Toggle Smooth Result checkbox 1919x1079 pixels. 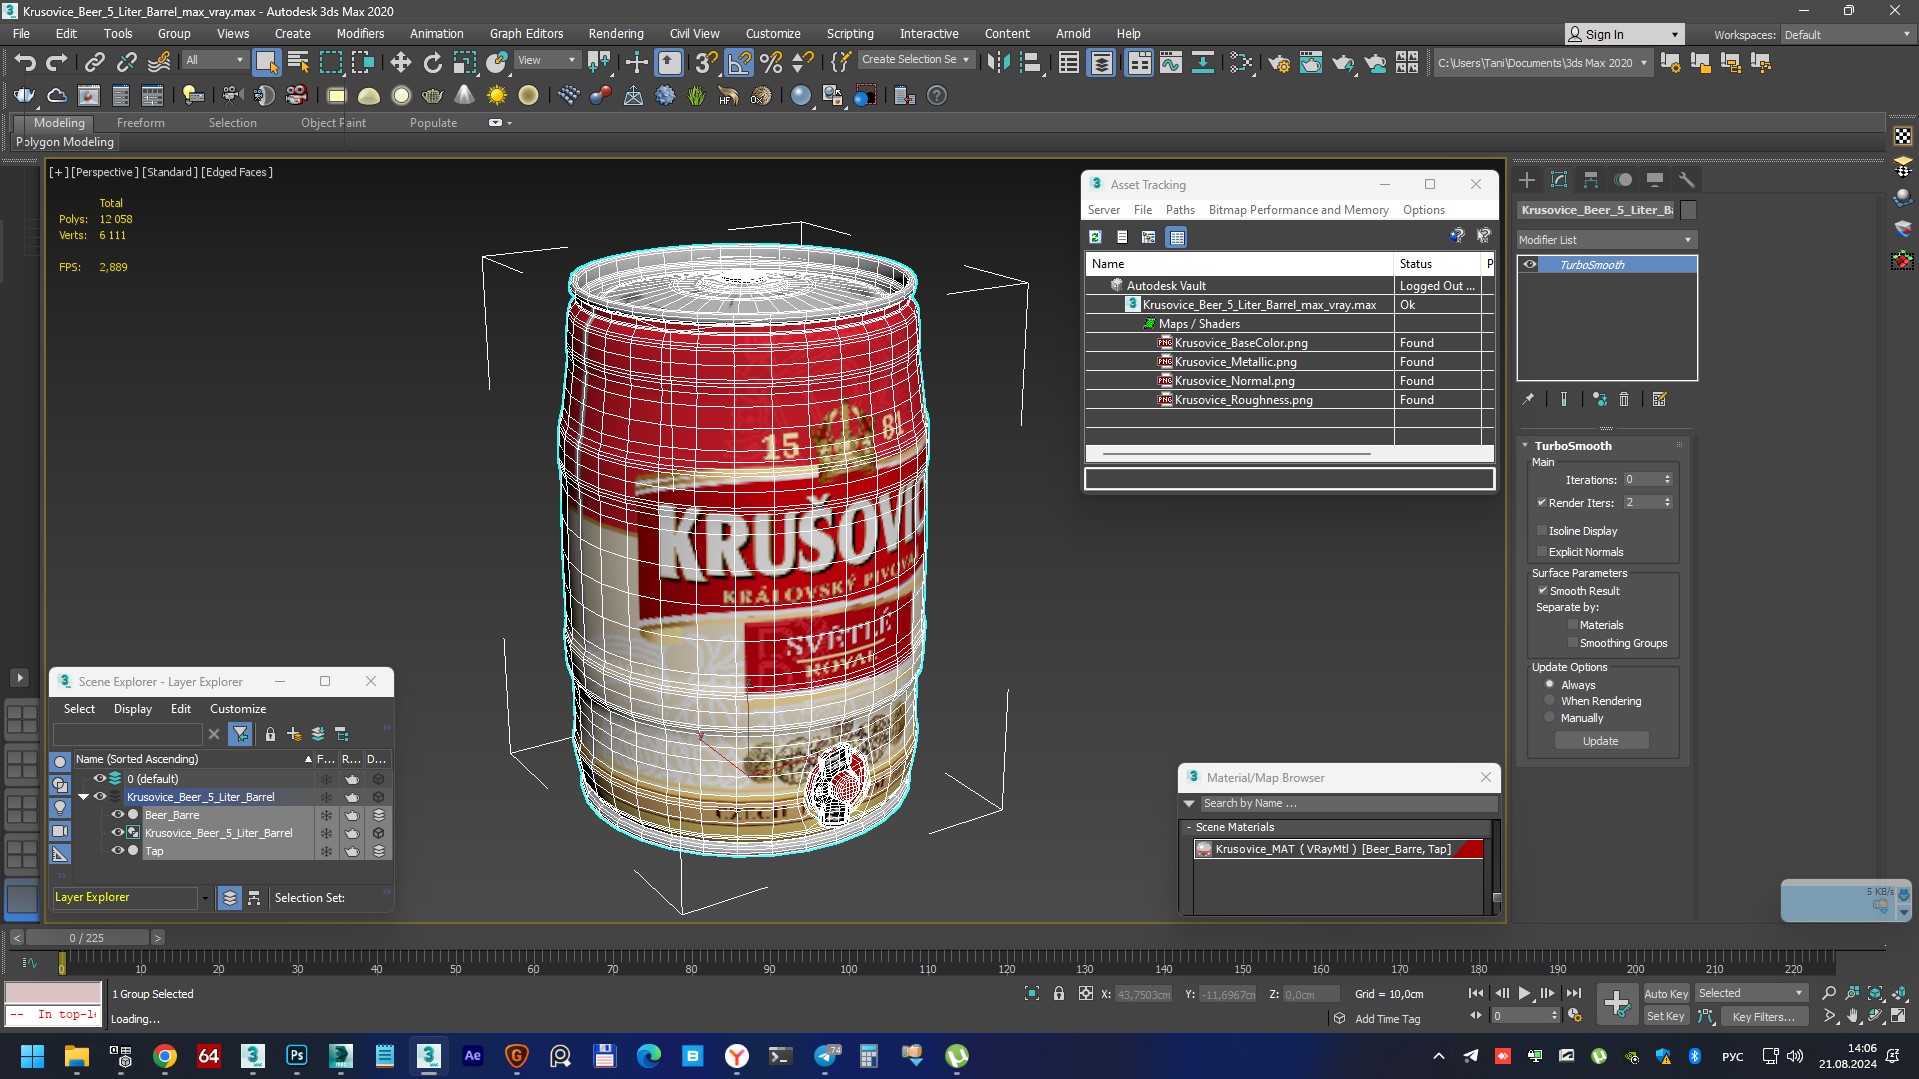(x=1542, y=591)
